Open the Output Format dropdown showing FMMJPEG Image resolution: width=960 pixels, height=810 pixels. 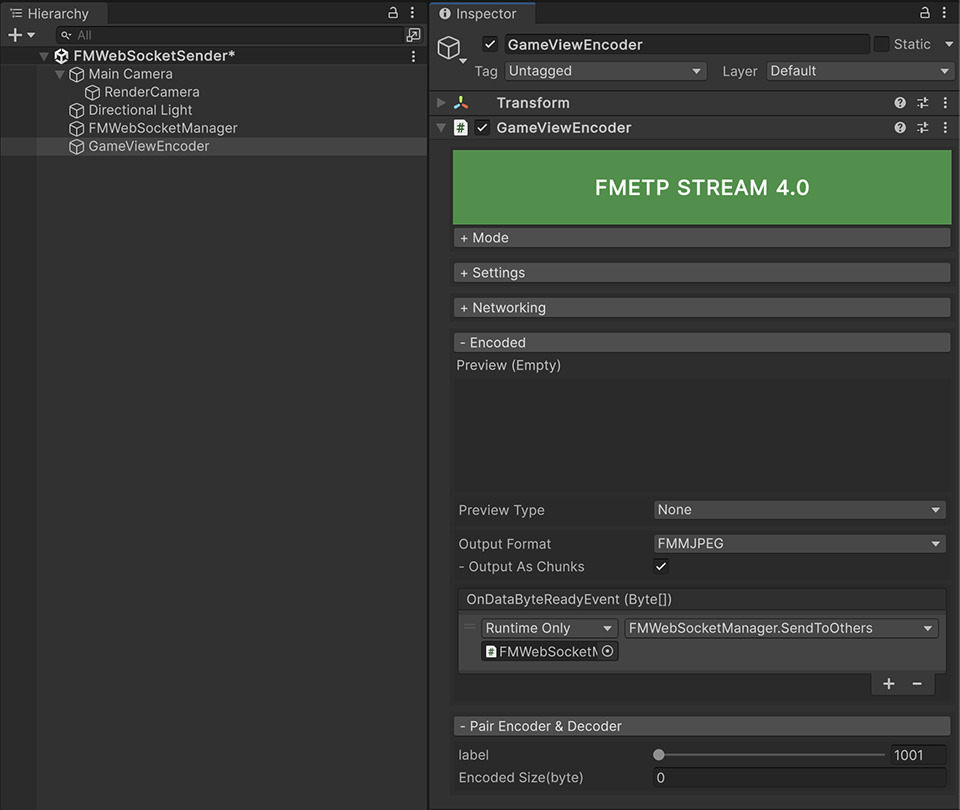(798, 543)
